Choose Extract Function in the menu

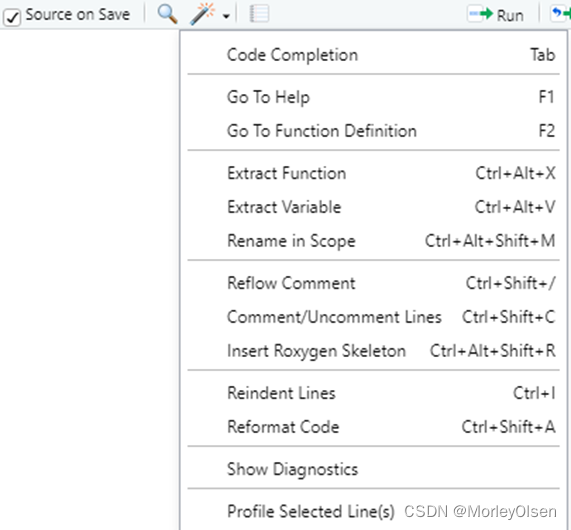click(374, 173)
